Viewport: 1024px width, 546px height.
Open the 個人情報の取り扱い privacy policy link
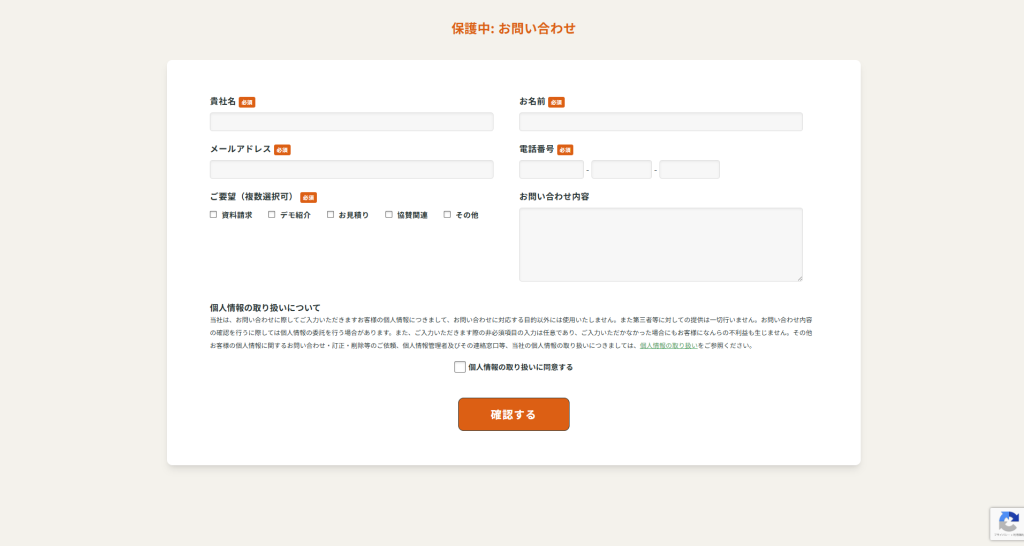click(x=668, y=345)
